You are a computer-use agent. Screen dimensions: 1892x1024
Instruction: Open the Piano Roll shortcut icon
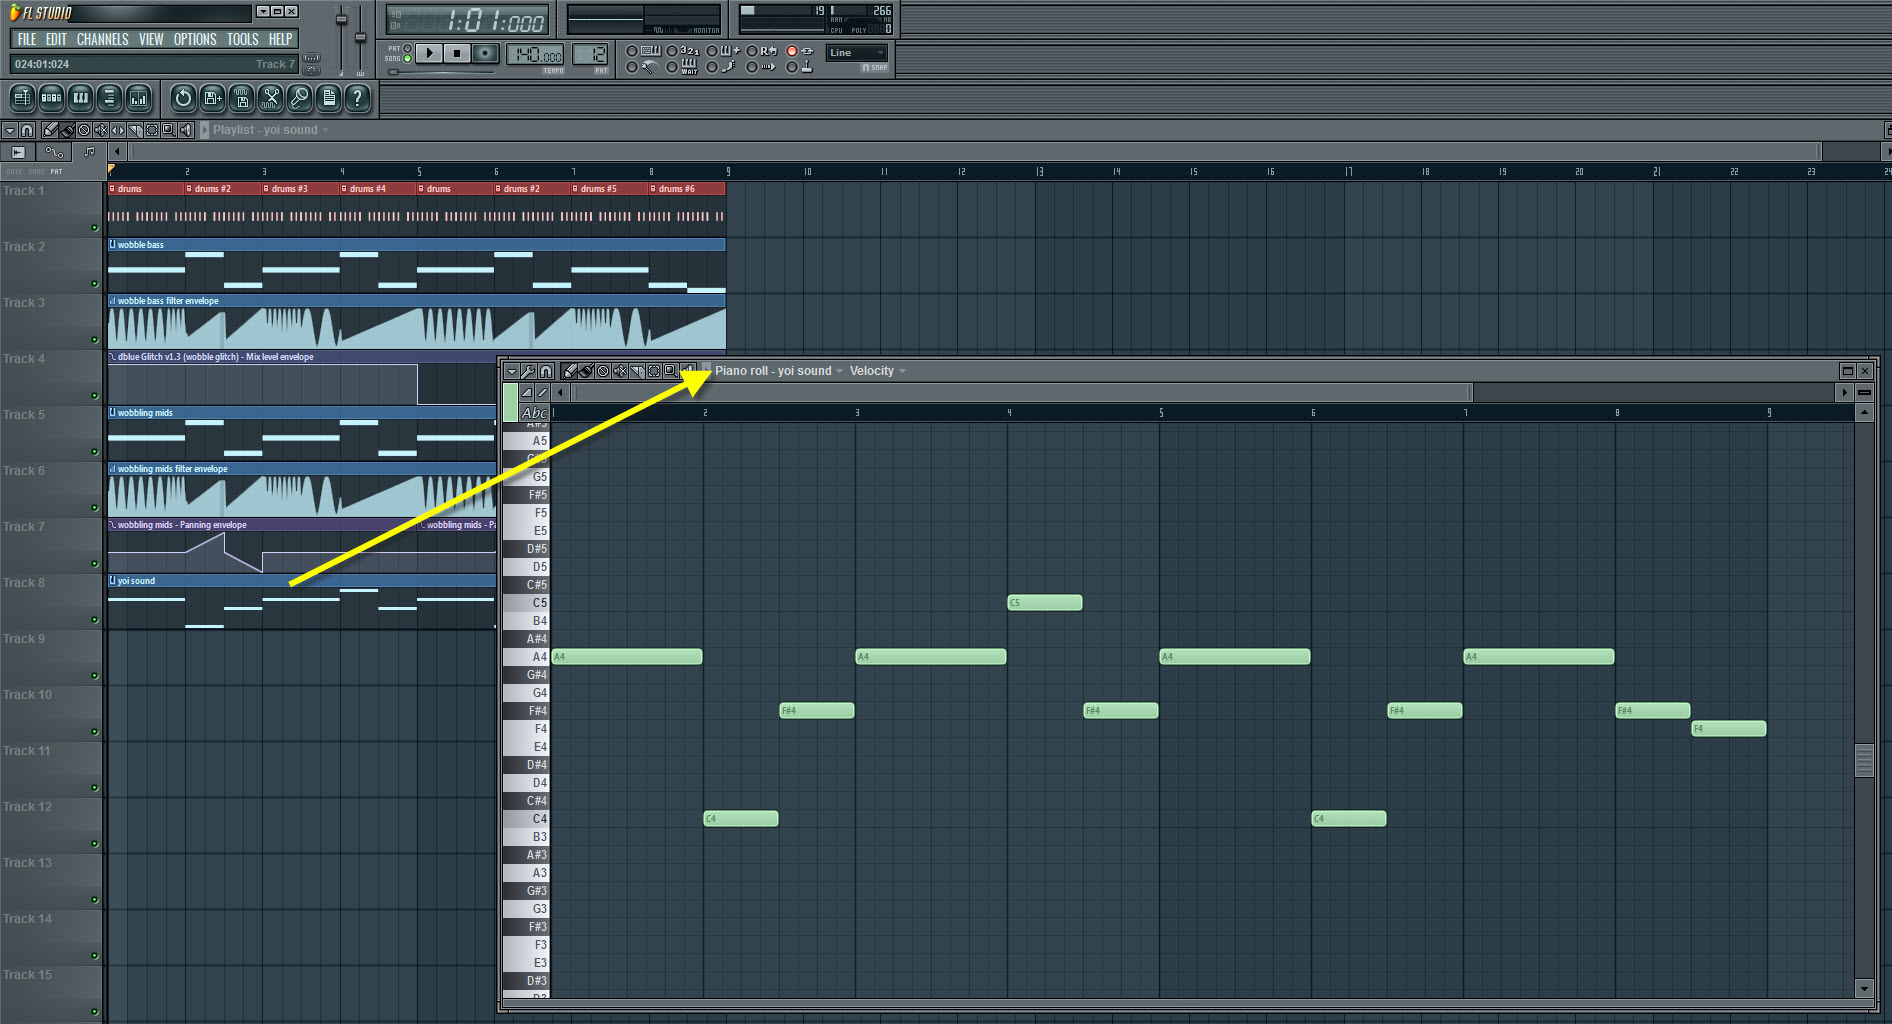80,98
